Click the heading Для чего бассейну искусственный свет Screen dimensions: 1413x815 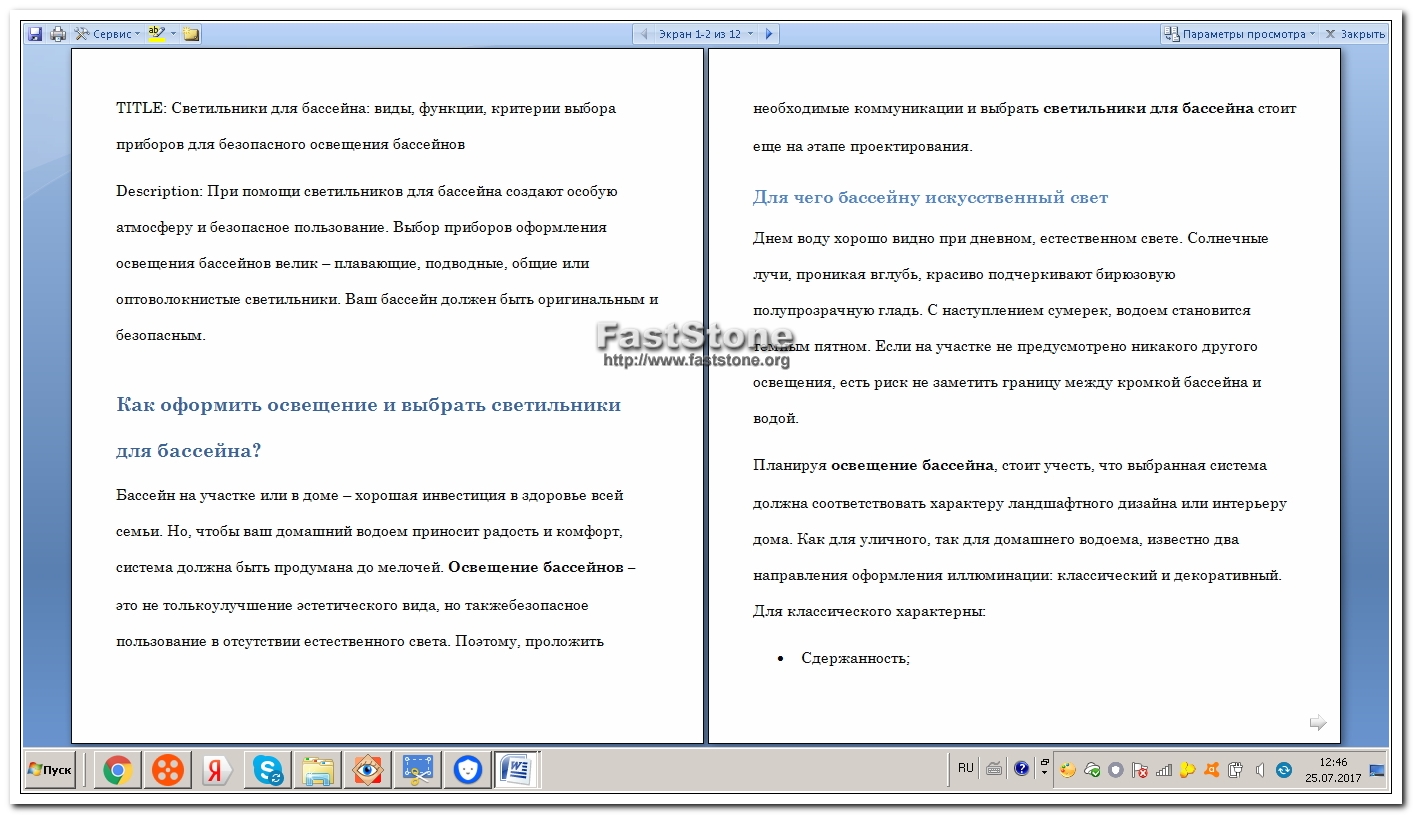(930, 197)
